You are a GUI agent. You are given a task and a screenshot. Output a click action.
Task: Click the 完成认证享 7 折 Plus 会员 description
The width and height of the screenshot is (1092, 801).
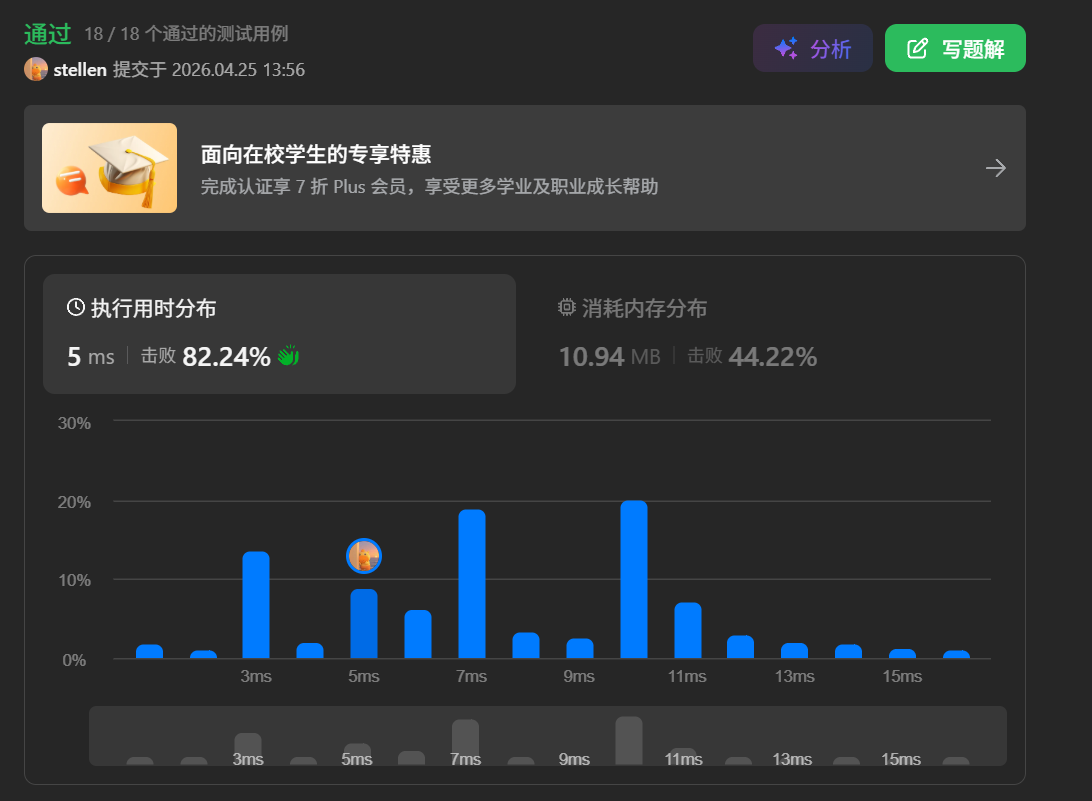(x=429, y=187)
